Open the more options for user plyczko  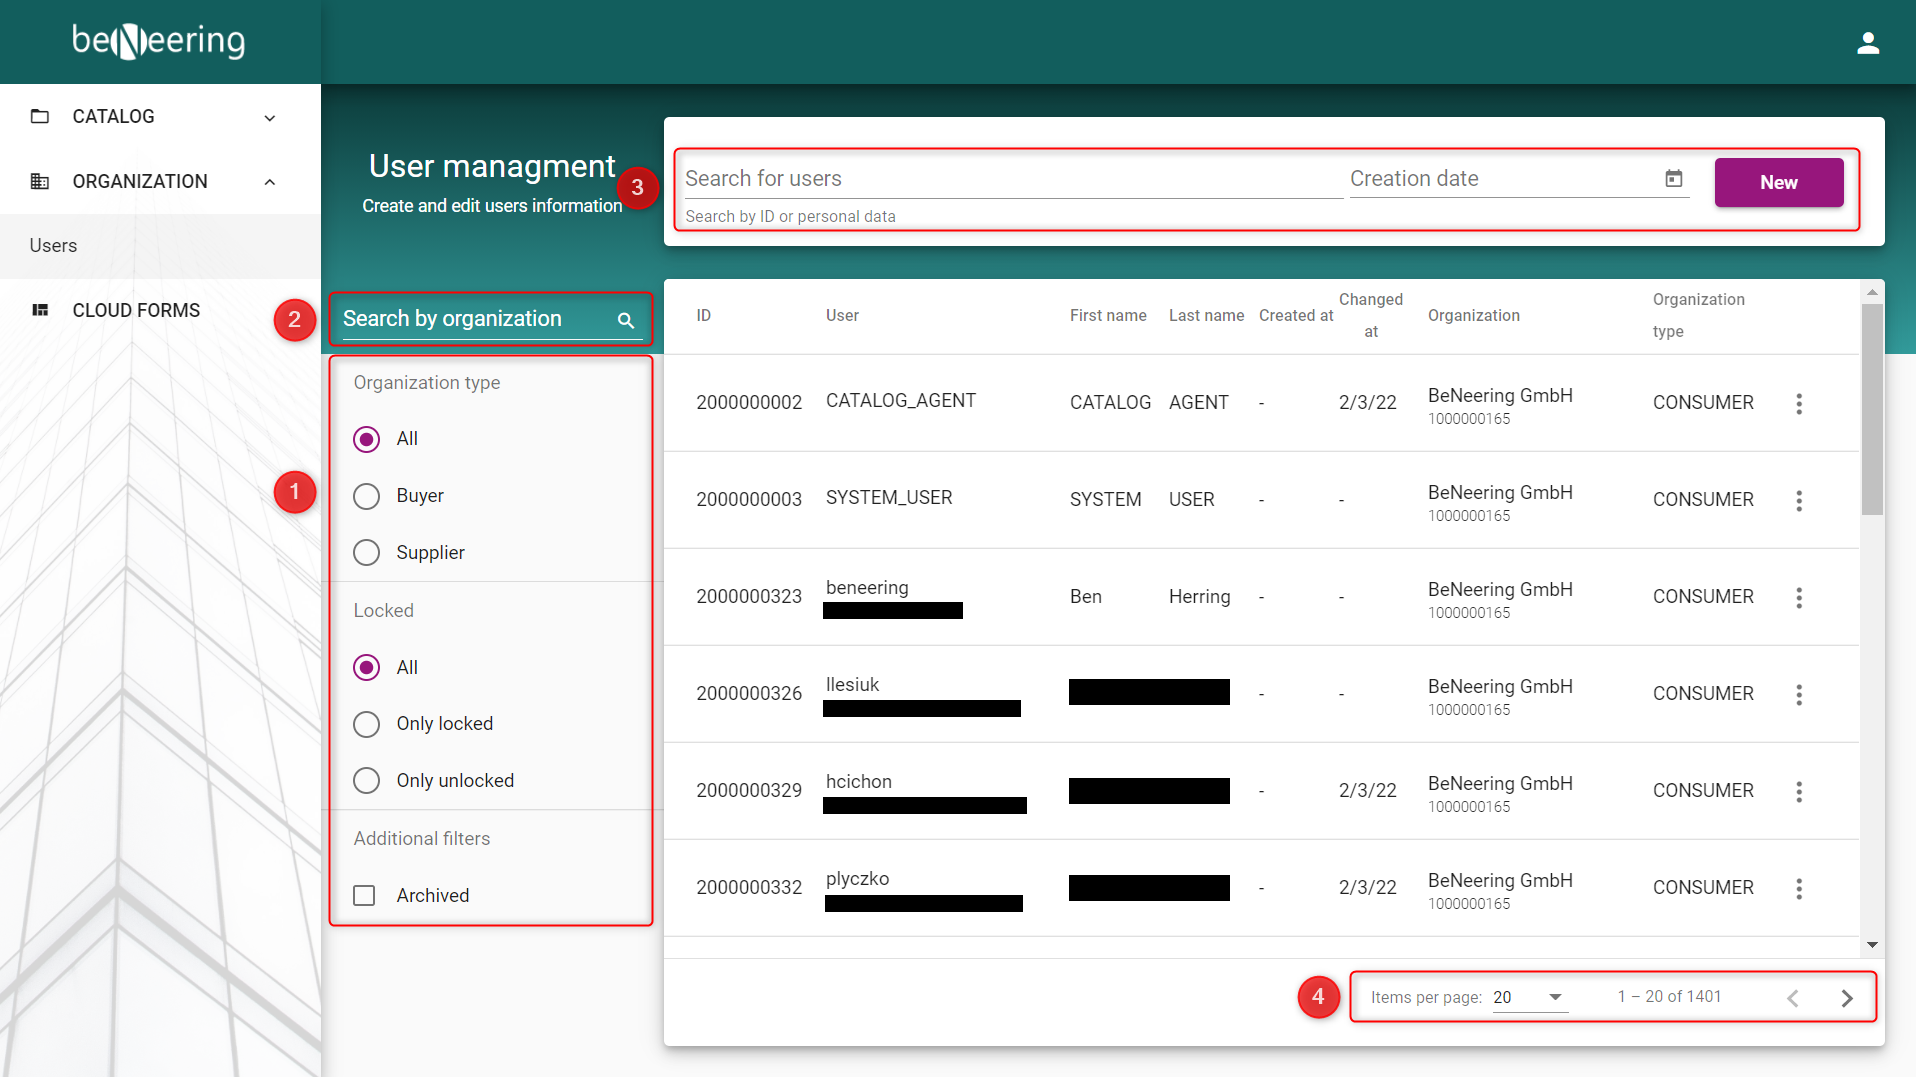click(x=1798, y=888)
